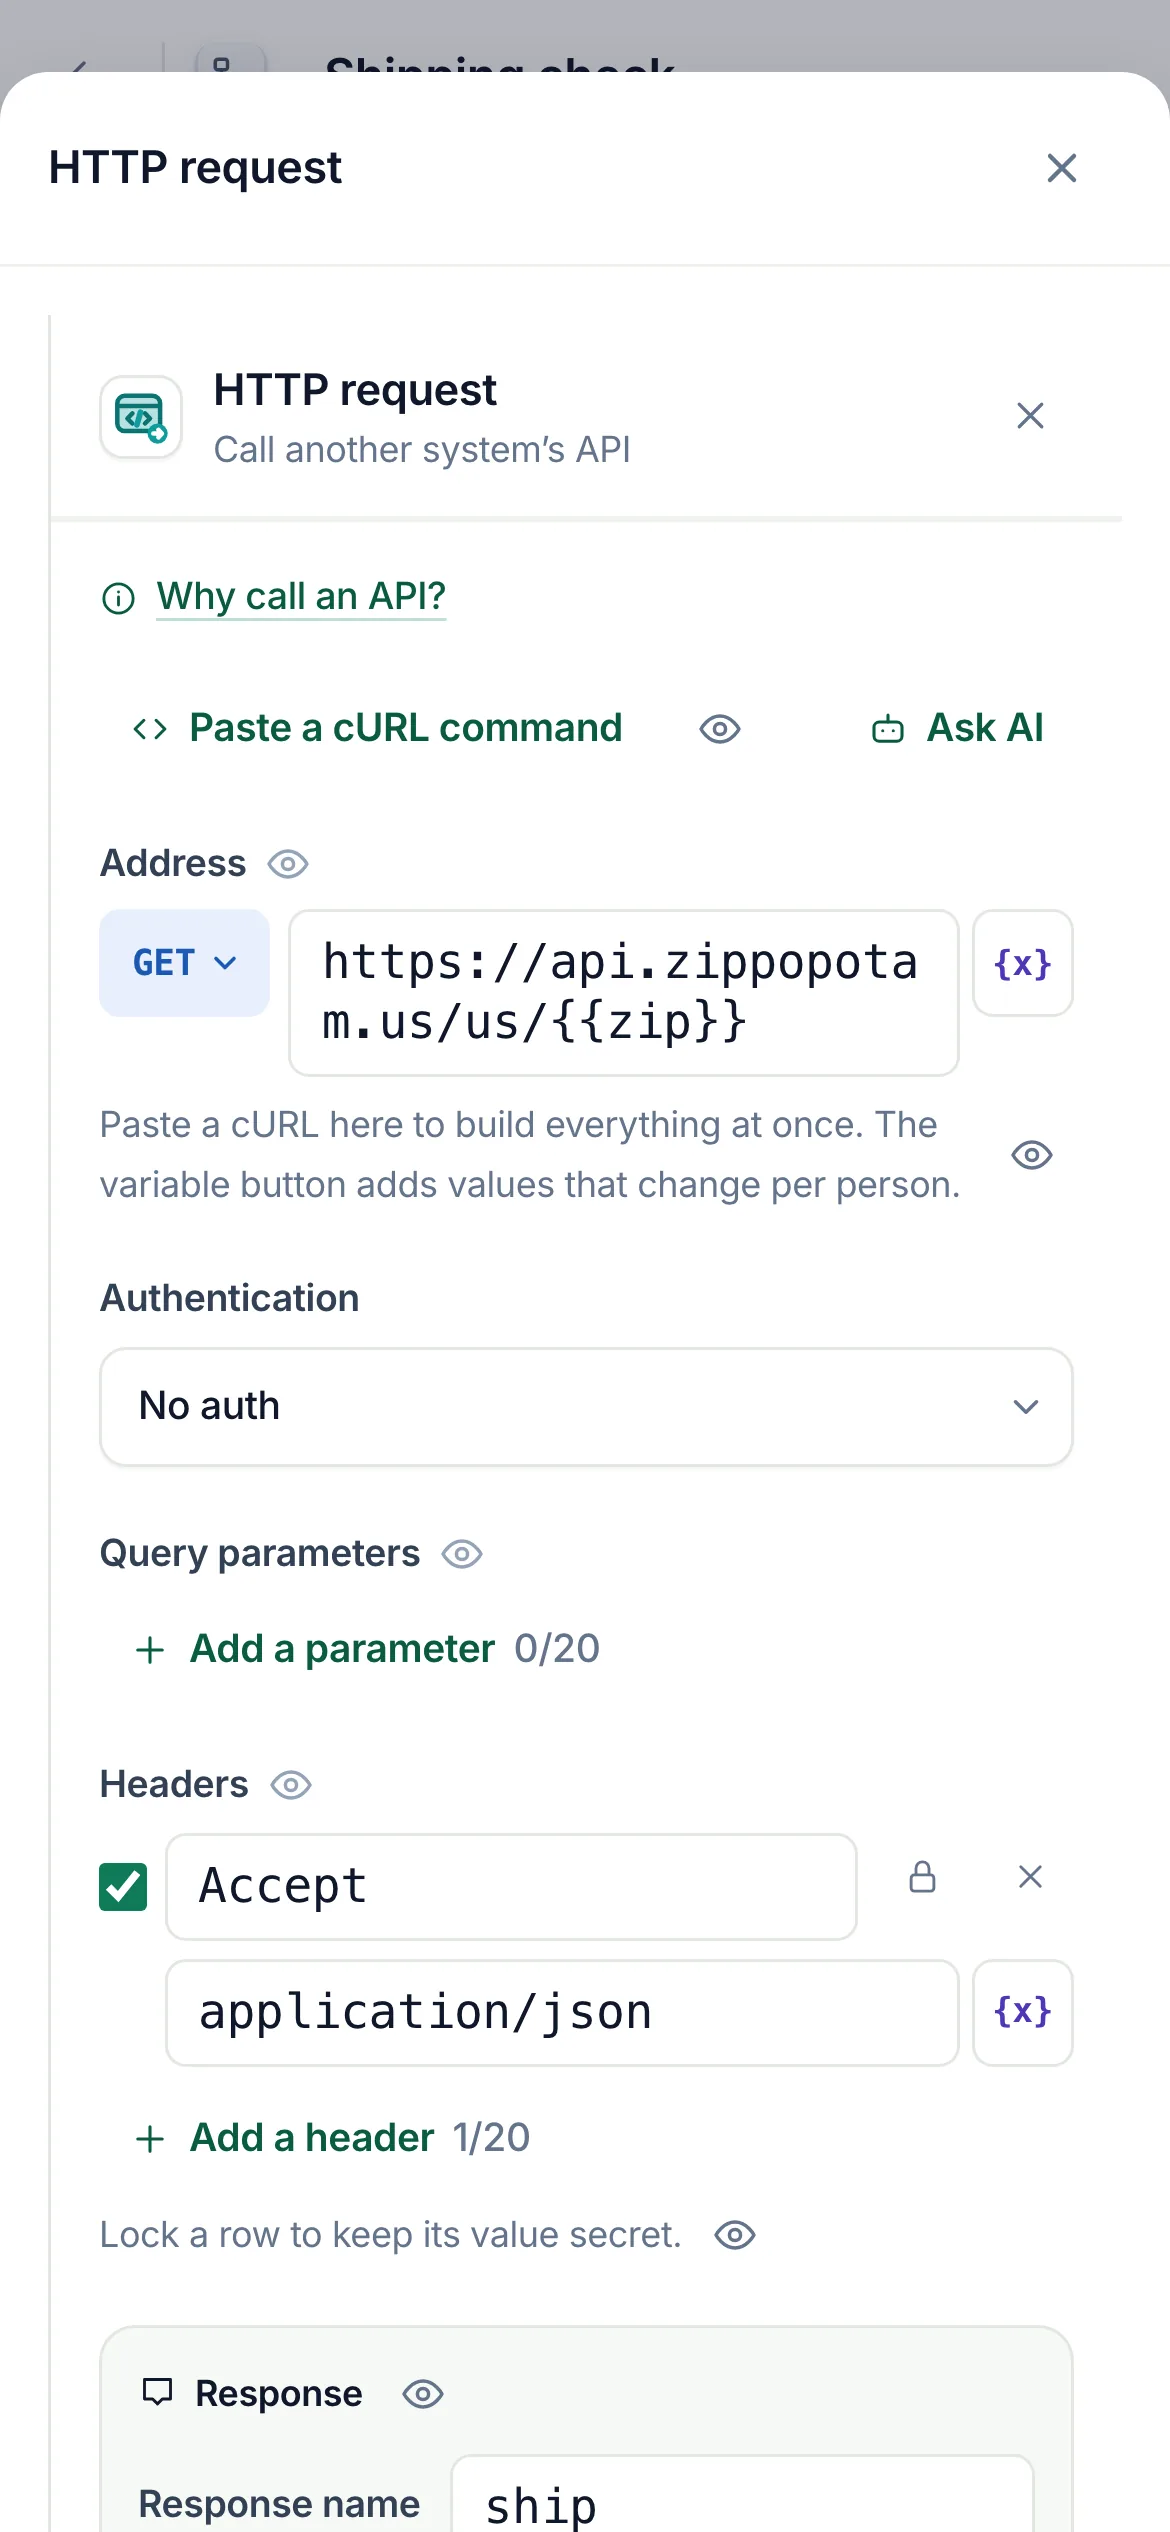Screen dimensions: 1170x2532
Task: Toggle eye icon beside Address label
Action: tap(288, 863)
